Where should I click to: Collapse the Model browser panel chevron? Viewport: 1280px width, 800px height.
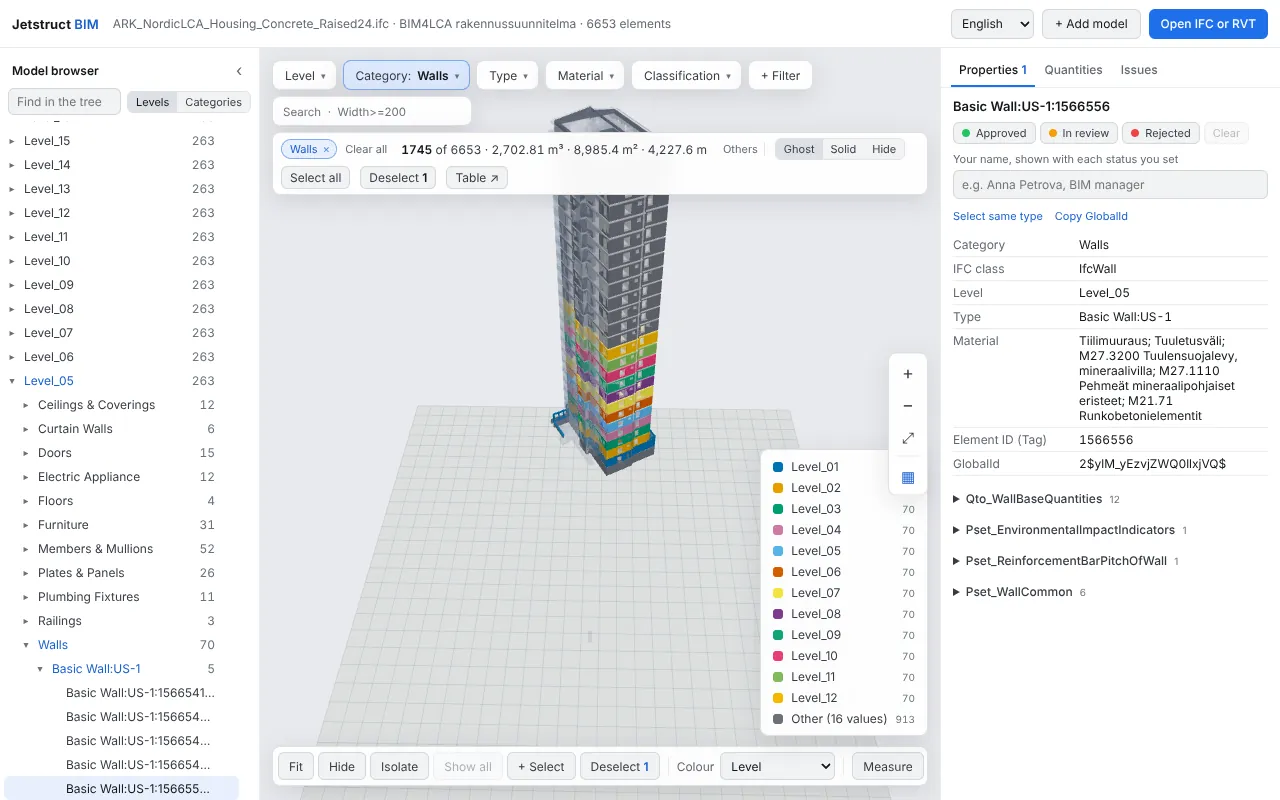coord(239,71)
